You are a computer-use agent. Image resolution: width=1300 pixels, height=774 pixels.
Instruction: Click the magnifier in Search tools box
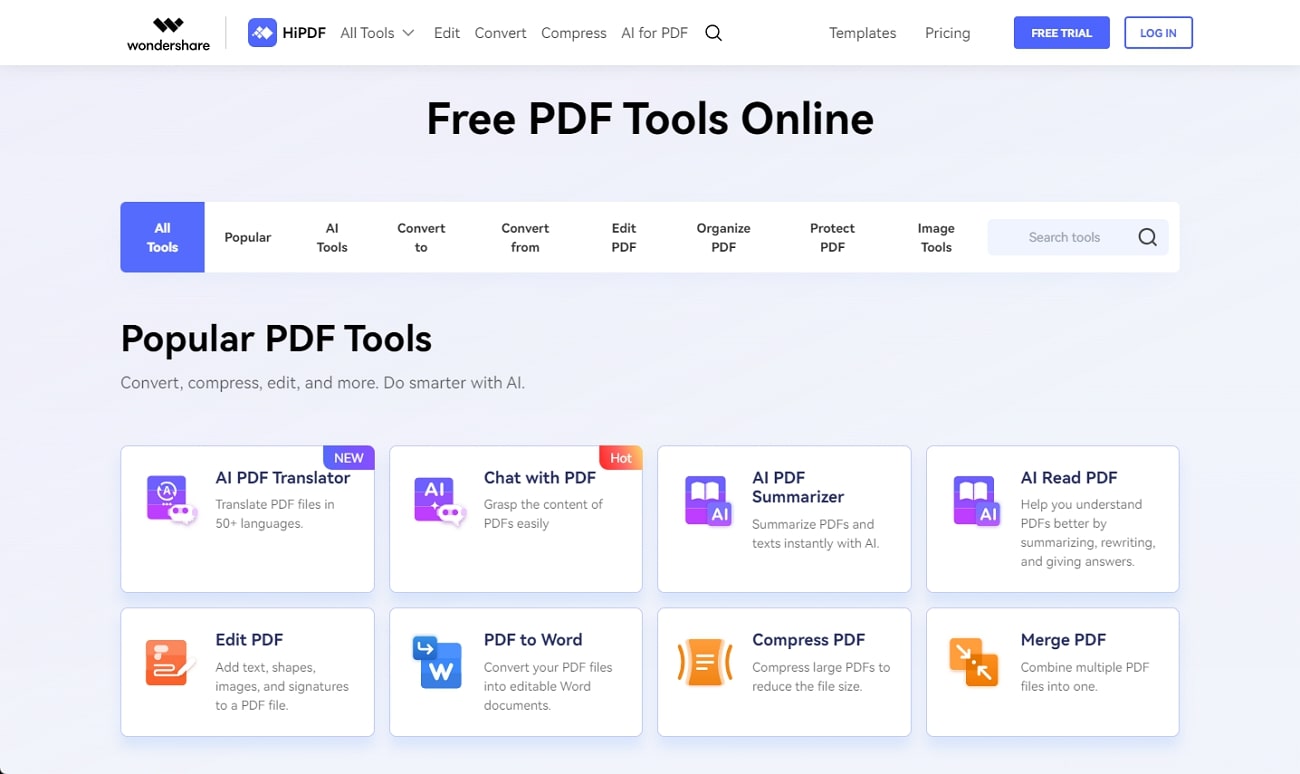[x=1147, y=237]
